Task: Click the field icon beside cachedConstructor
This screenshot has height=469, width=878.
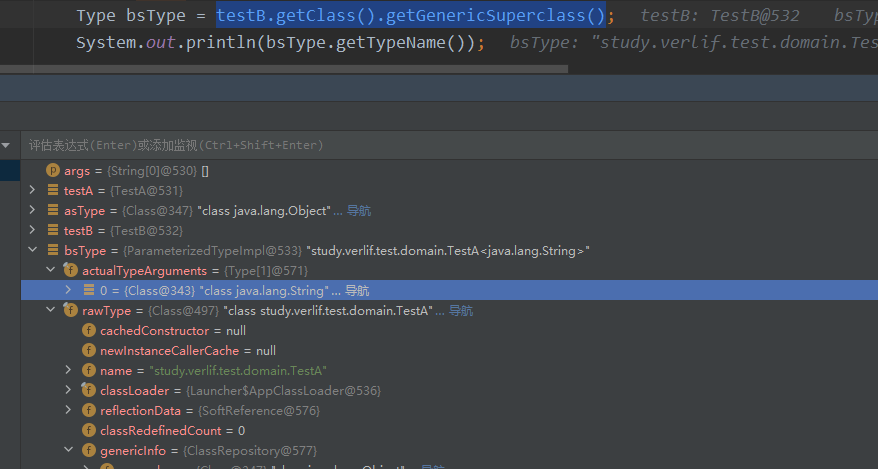Action: [x=89, y=331]
